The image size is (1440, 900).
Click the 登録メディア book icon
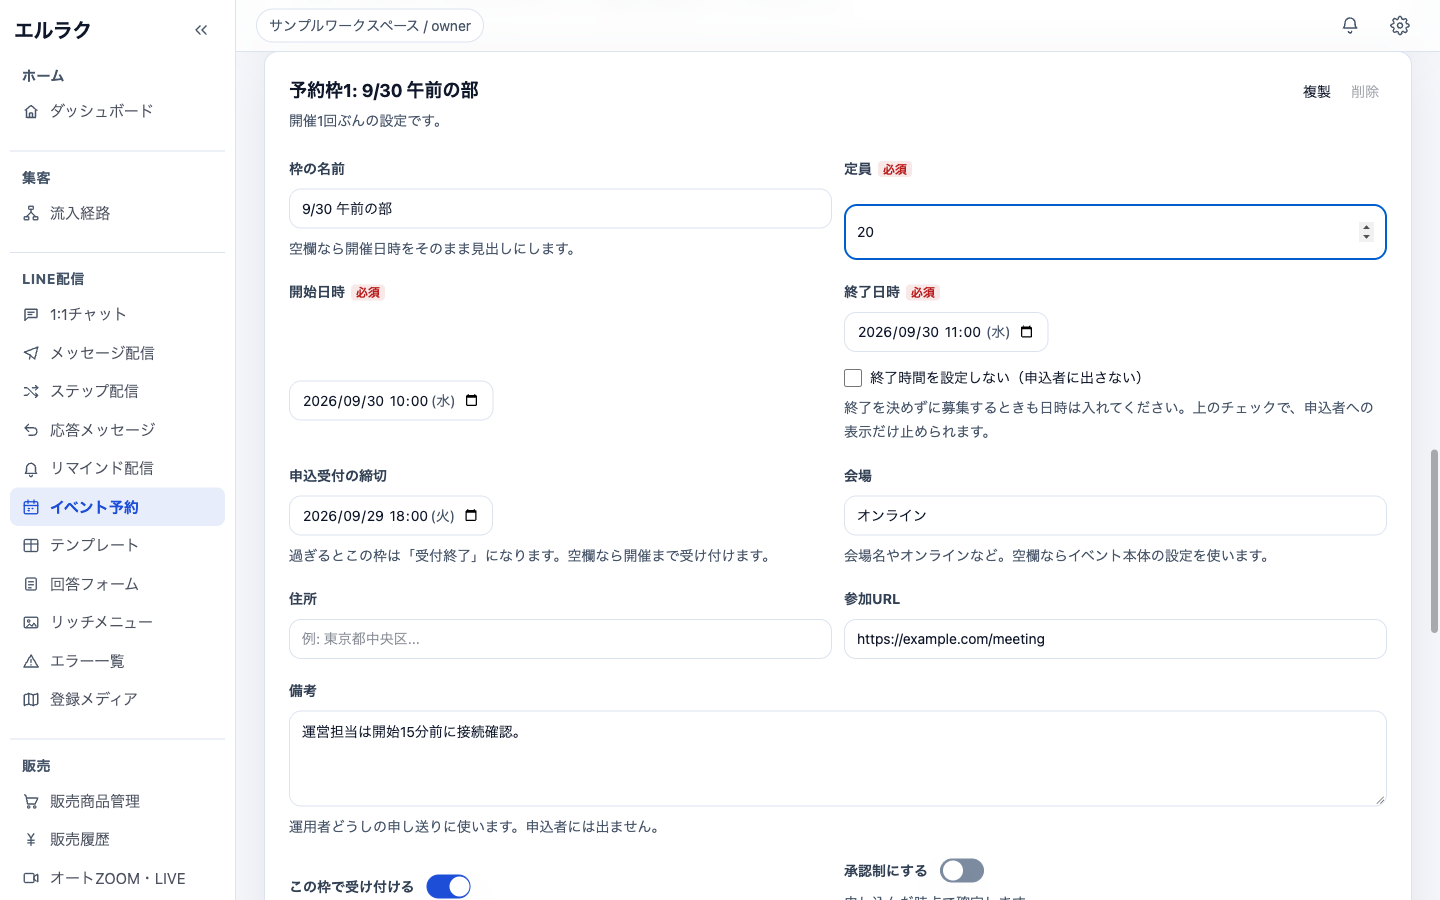[31, 700]
